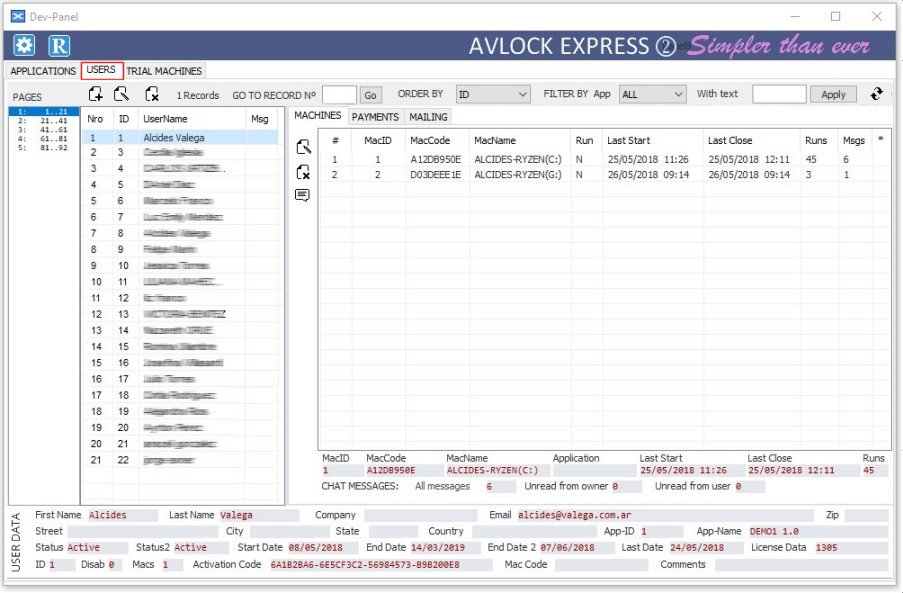Click the App-Name field DEMO1 1.0
Screen dimensions: 903x593
[818, 531]
